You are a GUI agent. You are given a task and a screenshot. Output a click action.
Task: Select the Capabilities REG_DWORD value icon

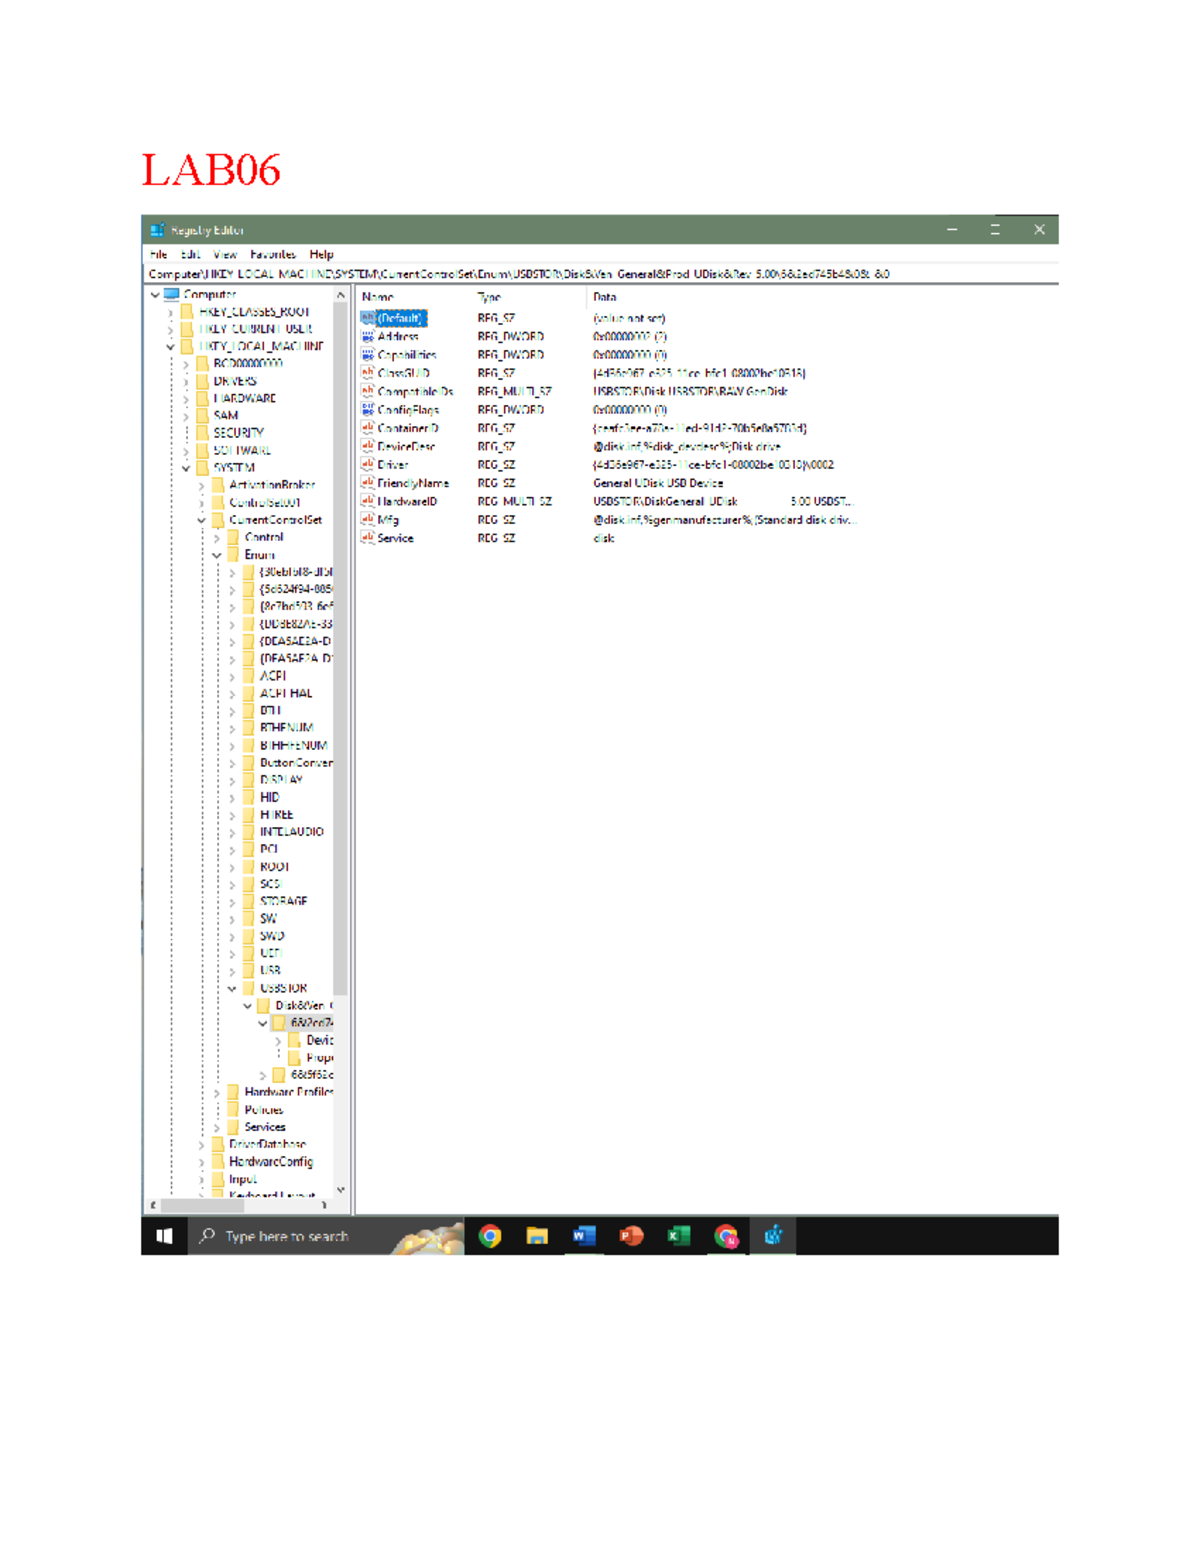pos(368,354)
